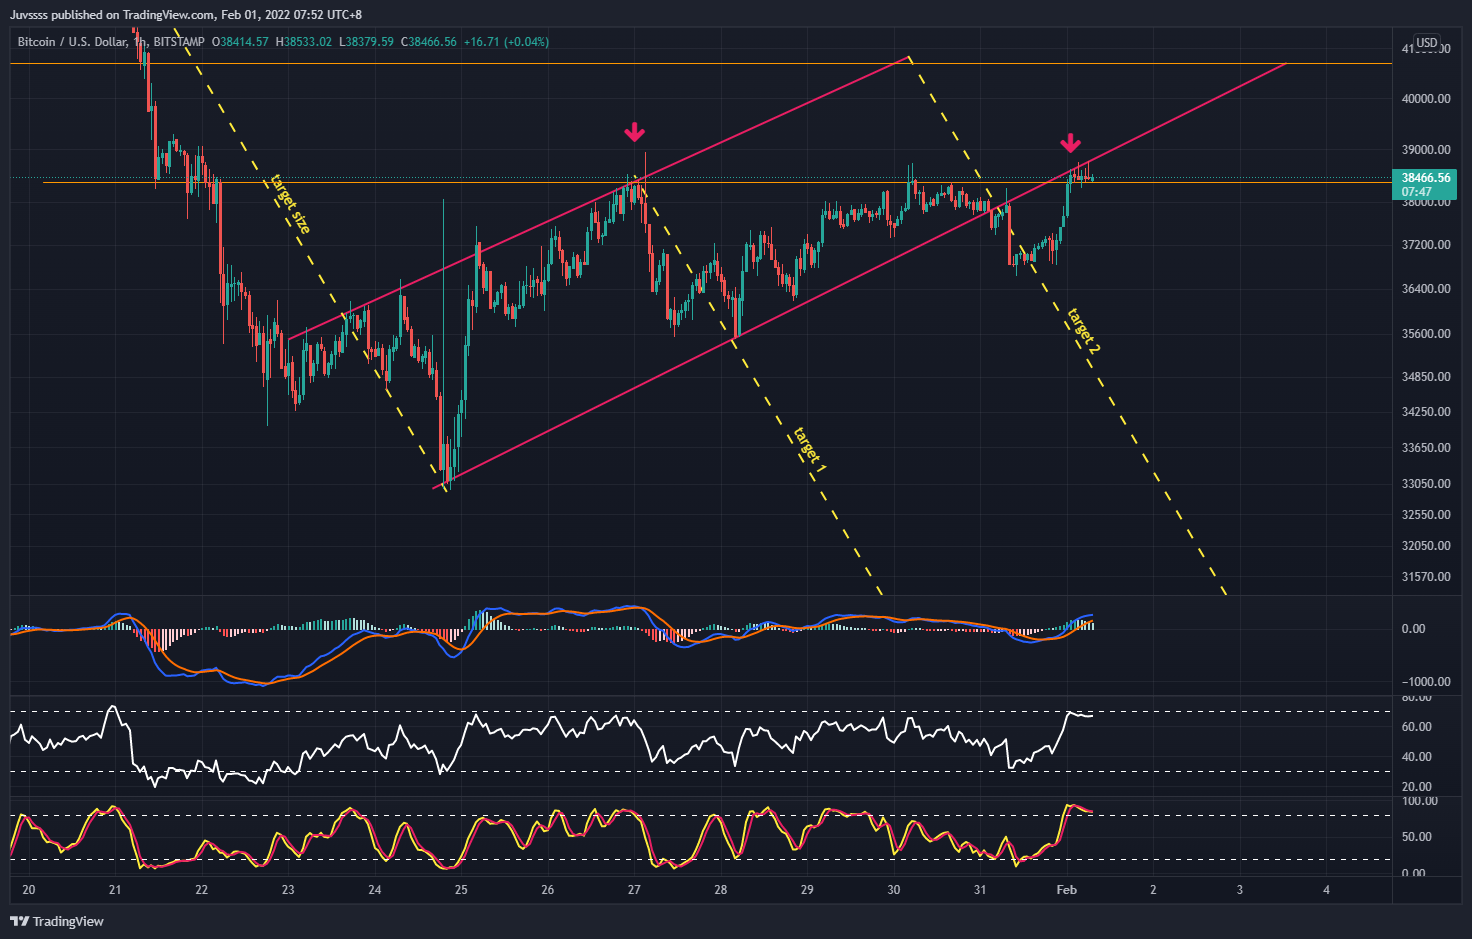The height and width of the screenshot is (939, 1472).
Task: Select the 'target size' annotation text
Action: tap(291, 204)
